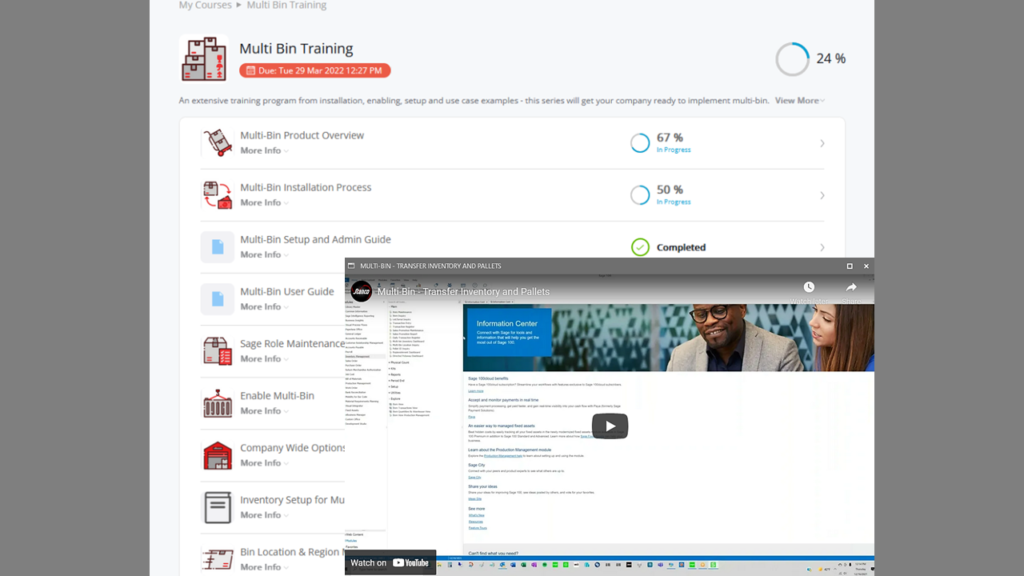Image resolution: width=1024 pixels, height=576 pixels.
Task: Click the Watch Later clock icon on the video
Action: pyautogui.click(x=808, y=287)
